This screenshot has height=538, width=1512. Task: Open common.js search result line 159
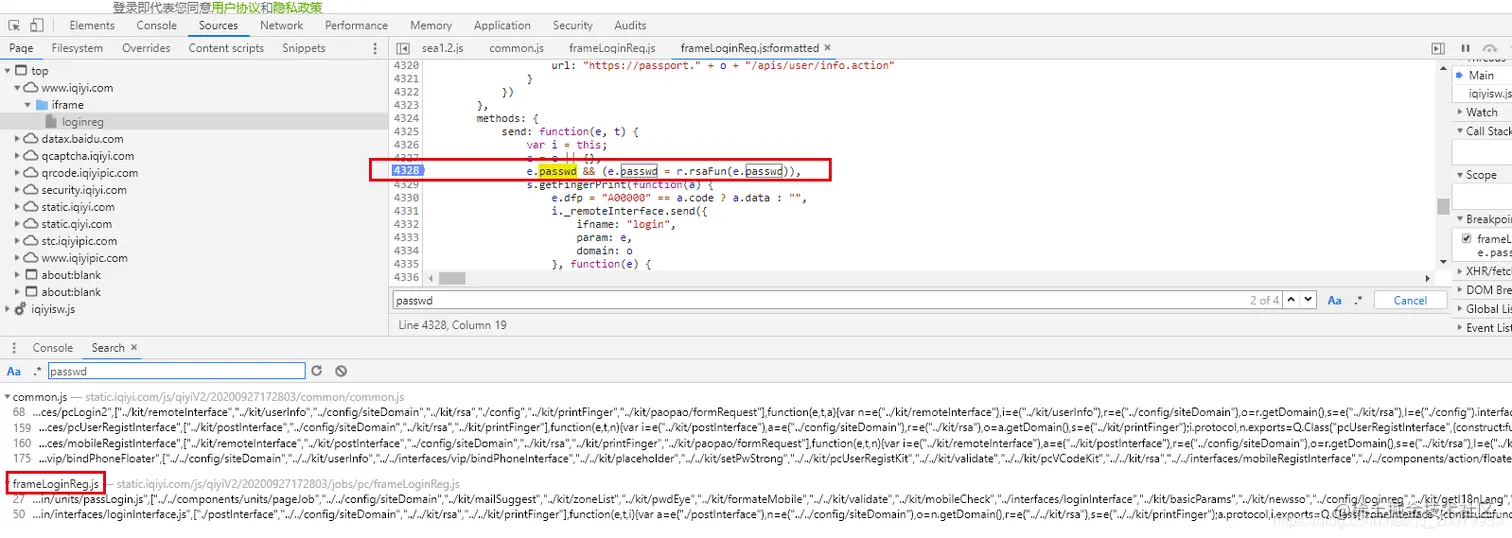click(x=756, y=427)
